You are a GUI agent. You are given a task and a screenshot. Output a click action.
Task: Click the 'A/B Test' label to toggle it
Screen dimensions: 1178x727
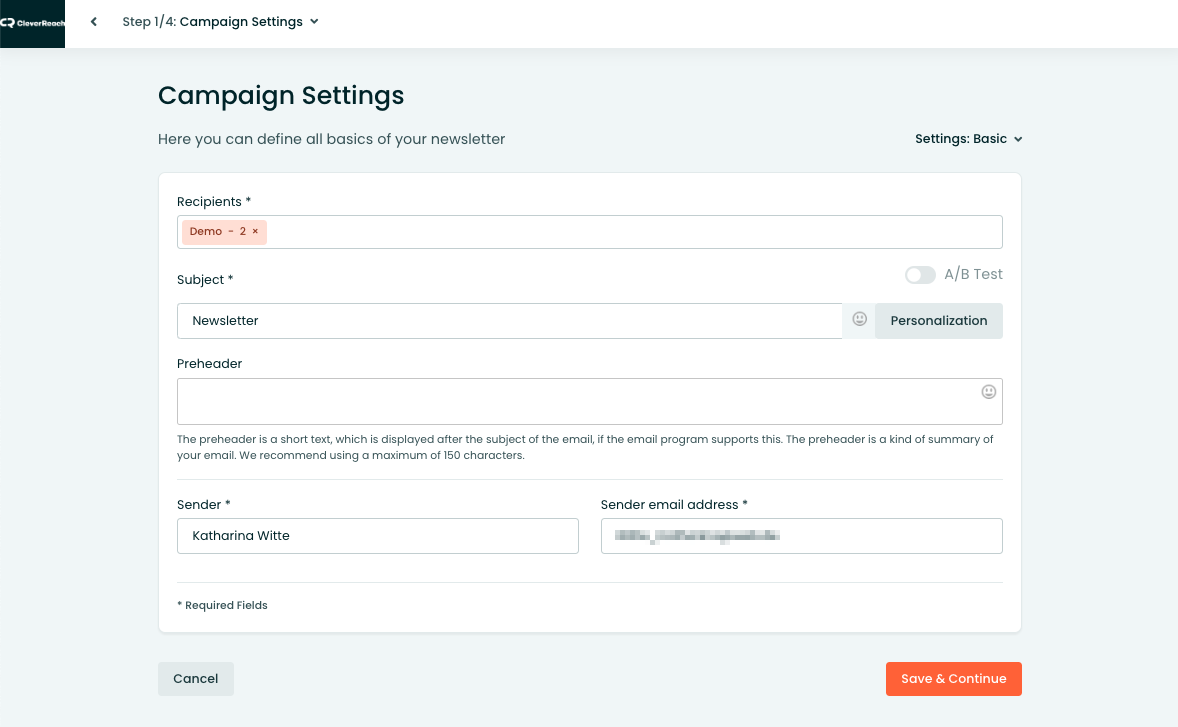pos(972,274)
